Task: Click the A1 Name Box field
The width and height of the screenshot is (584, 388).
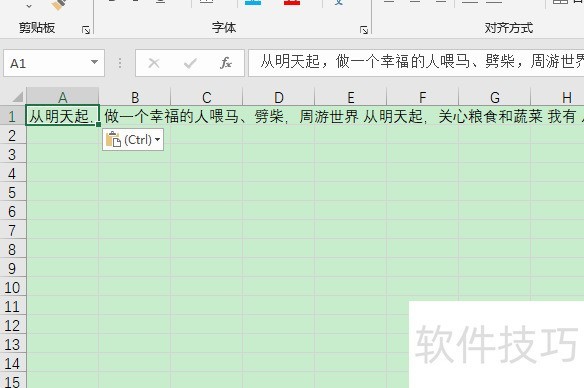Action: (54, 63)
